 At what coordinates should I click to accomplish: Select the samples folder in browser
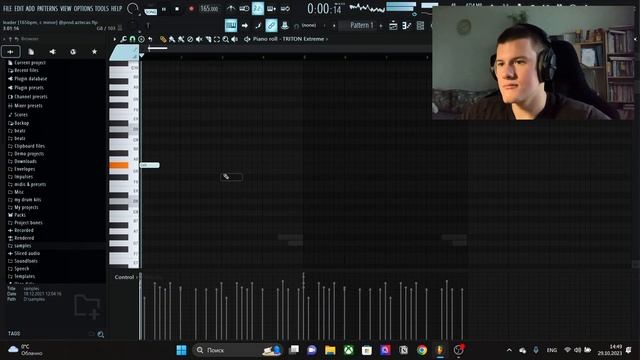[20, 246]
